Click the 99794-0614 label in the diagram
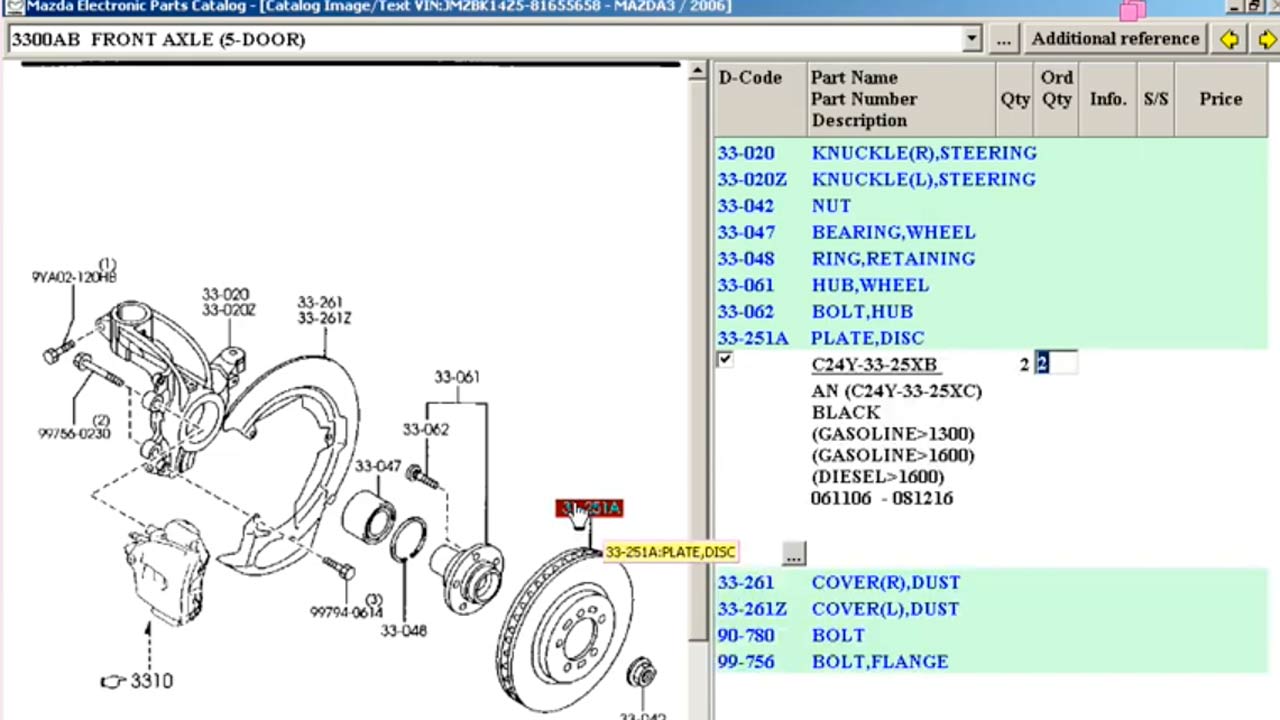Screen dimensions: 1280x720 coord(346,612)
